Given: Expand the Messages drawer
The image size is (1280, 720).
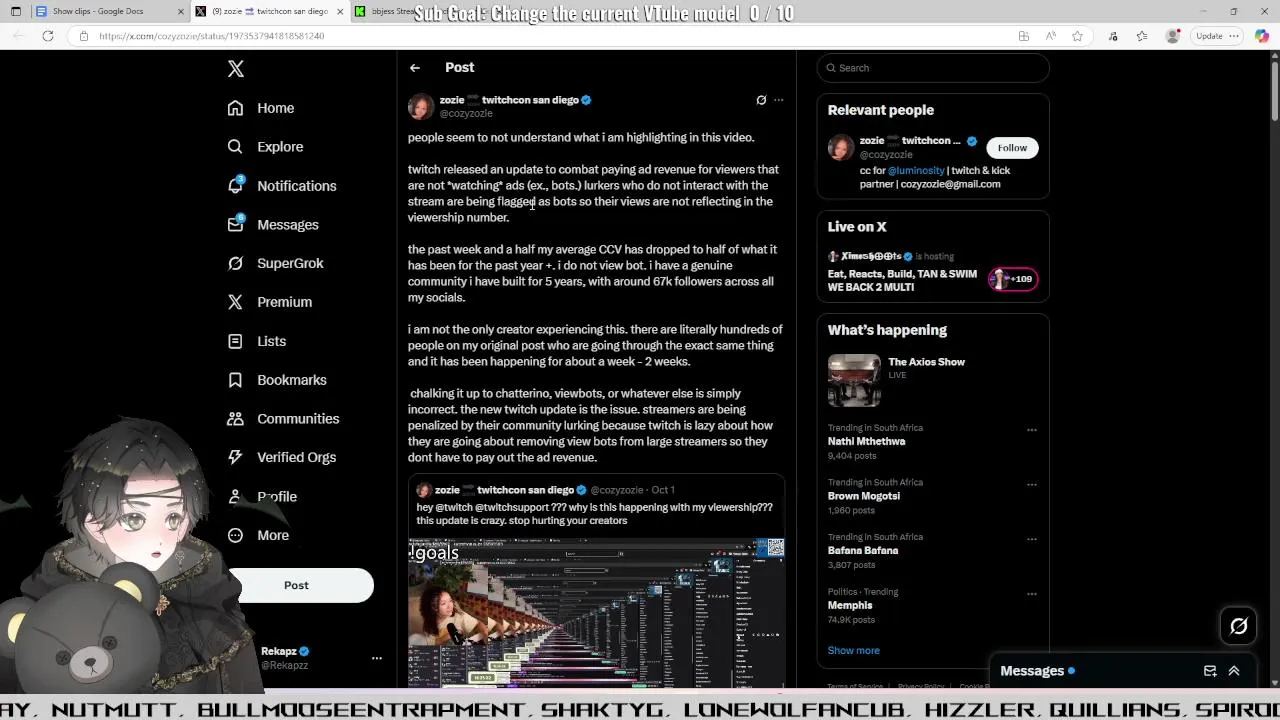Looking at the screenshot, I should coord(1234,671).
